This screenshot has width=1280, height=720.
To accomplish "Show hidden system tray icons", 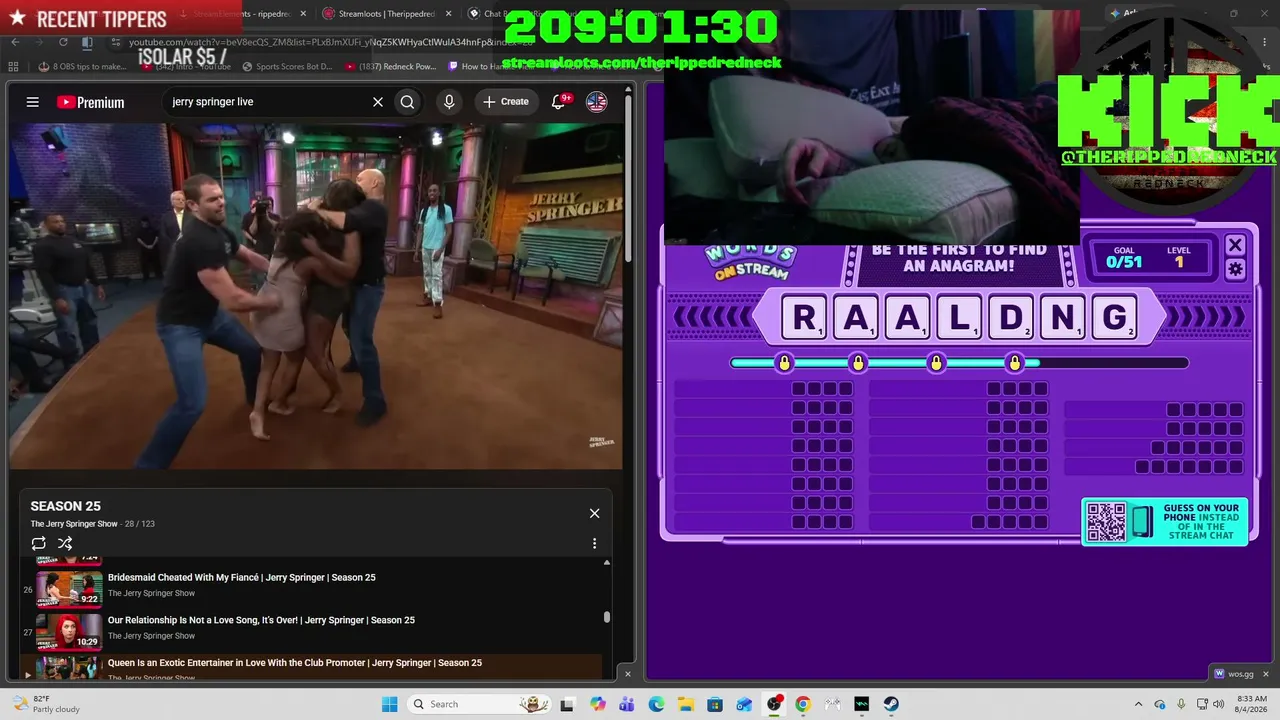I will pyautogui.click(x=1138, y=704).
